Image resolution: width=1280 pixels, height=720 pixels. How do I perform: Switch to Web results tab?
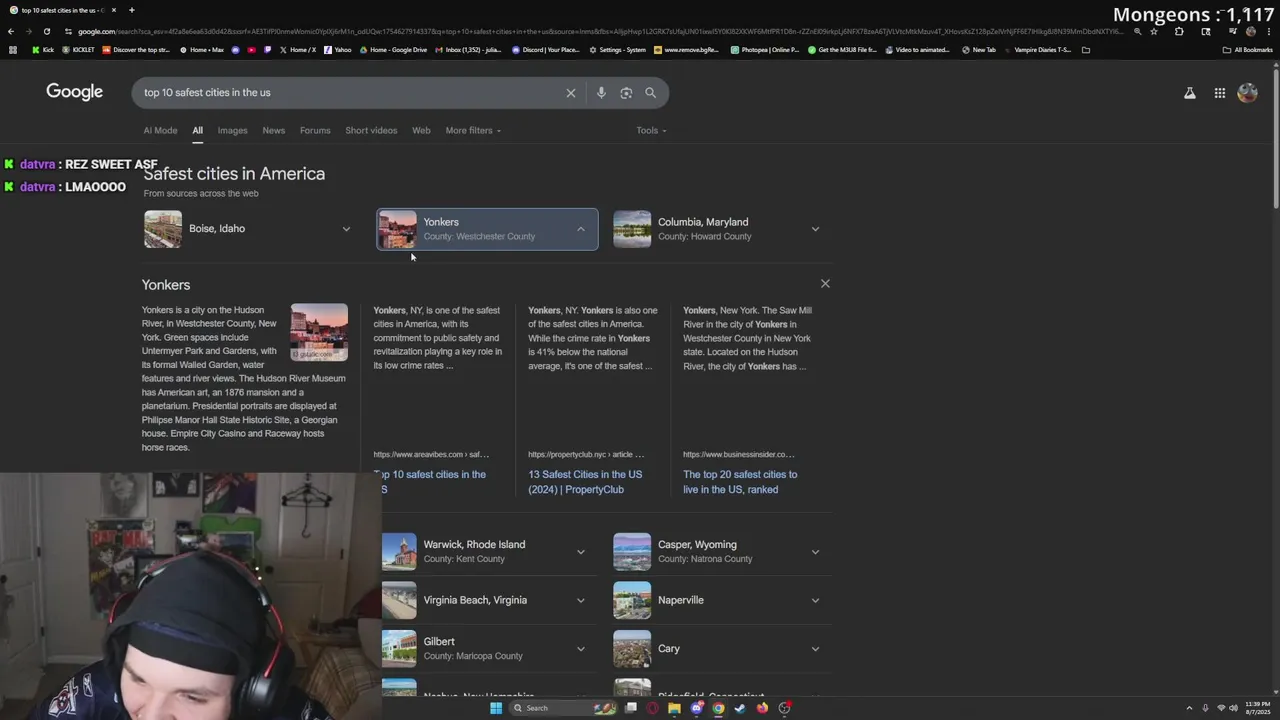point(421,130)
